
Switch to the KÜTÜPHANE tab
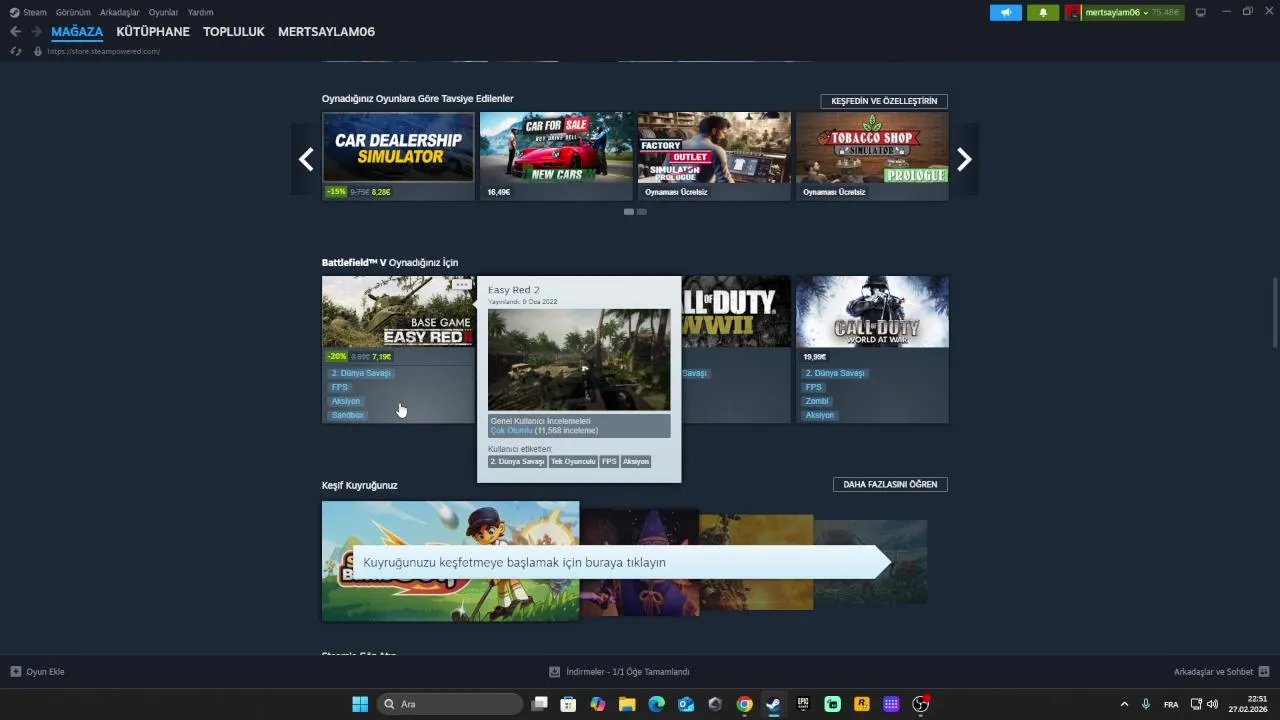[153, 32]
